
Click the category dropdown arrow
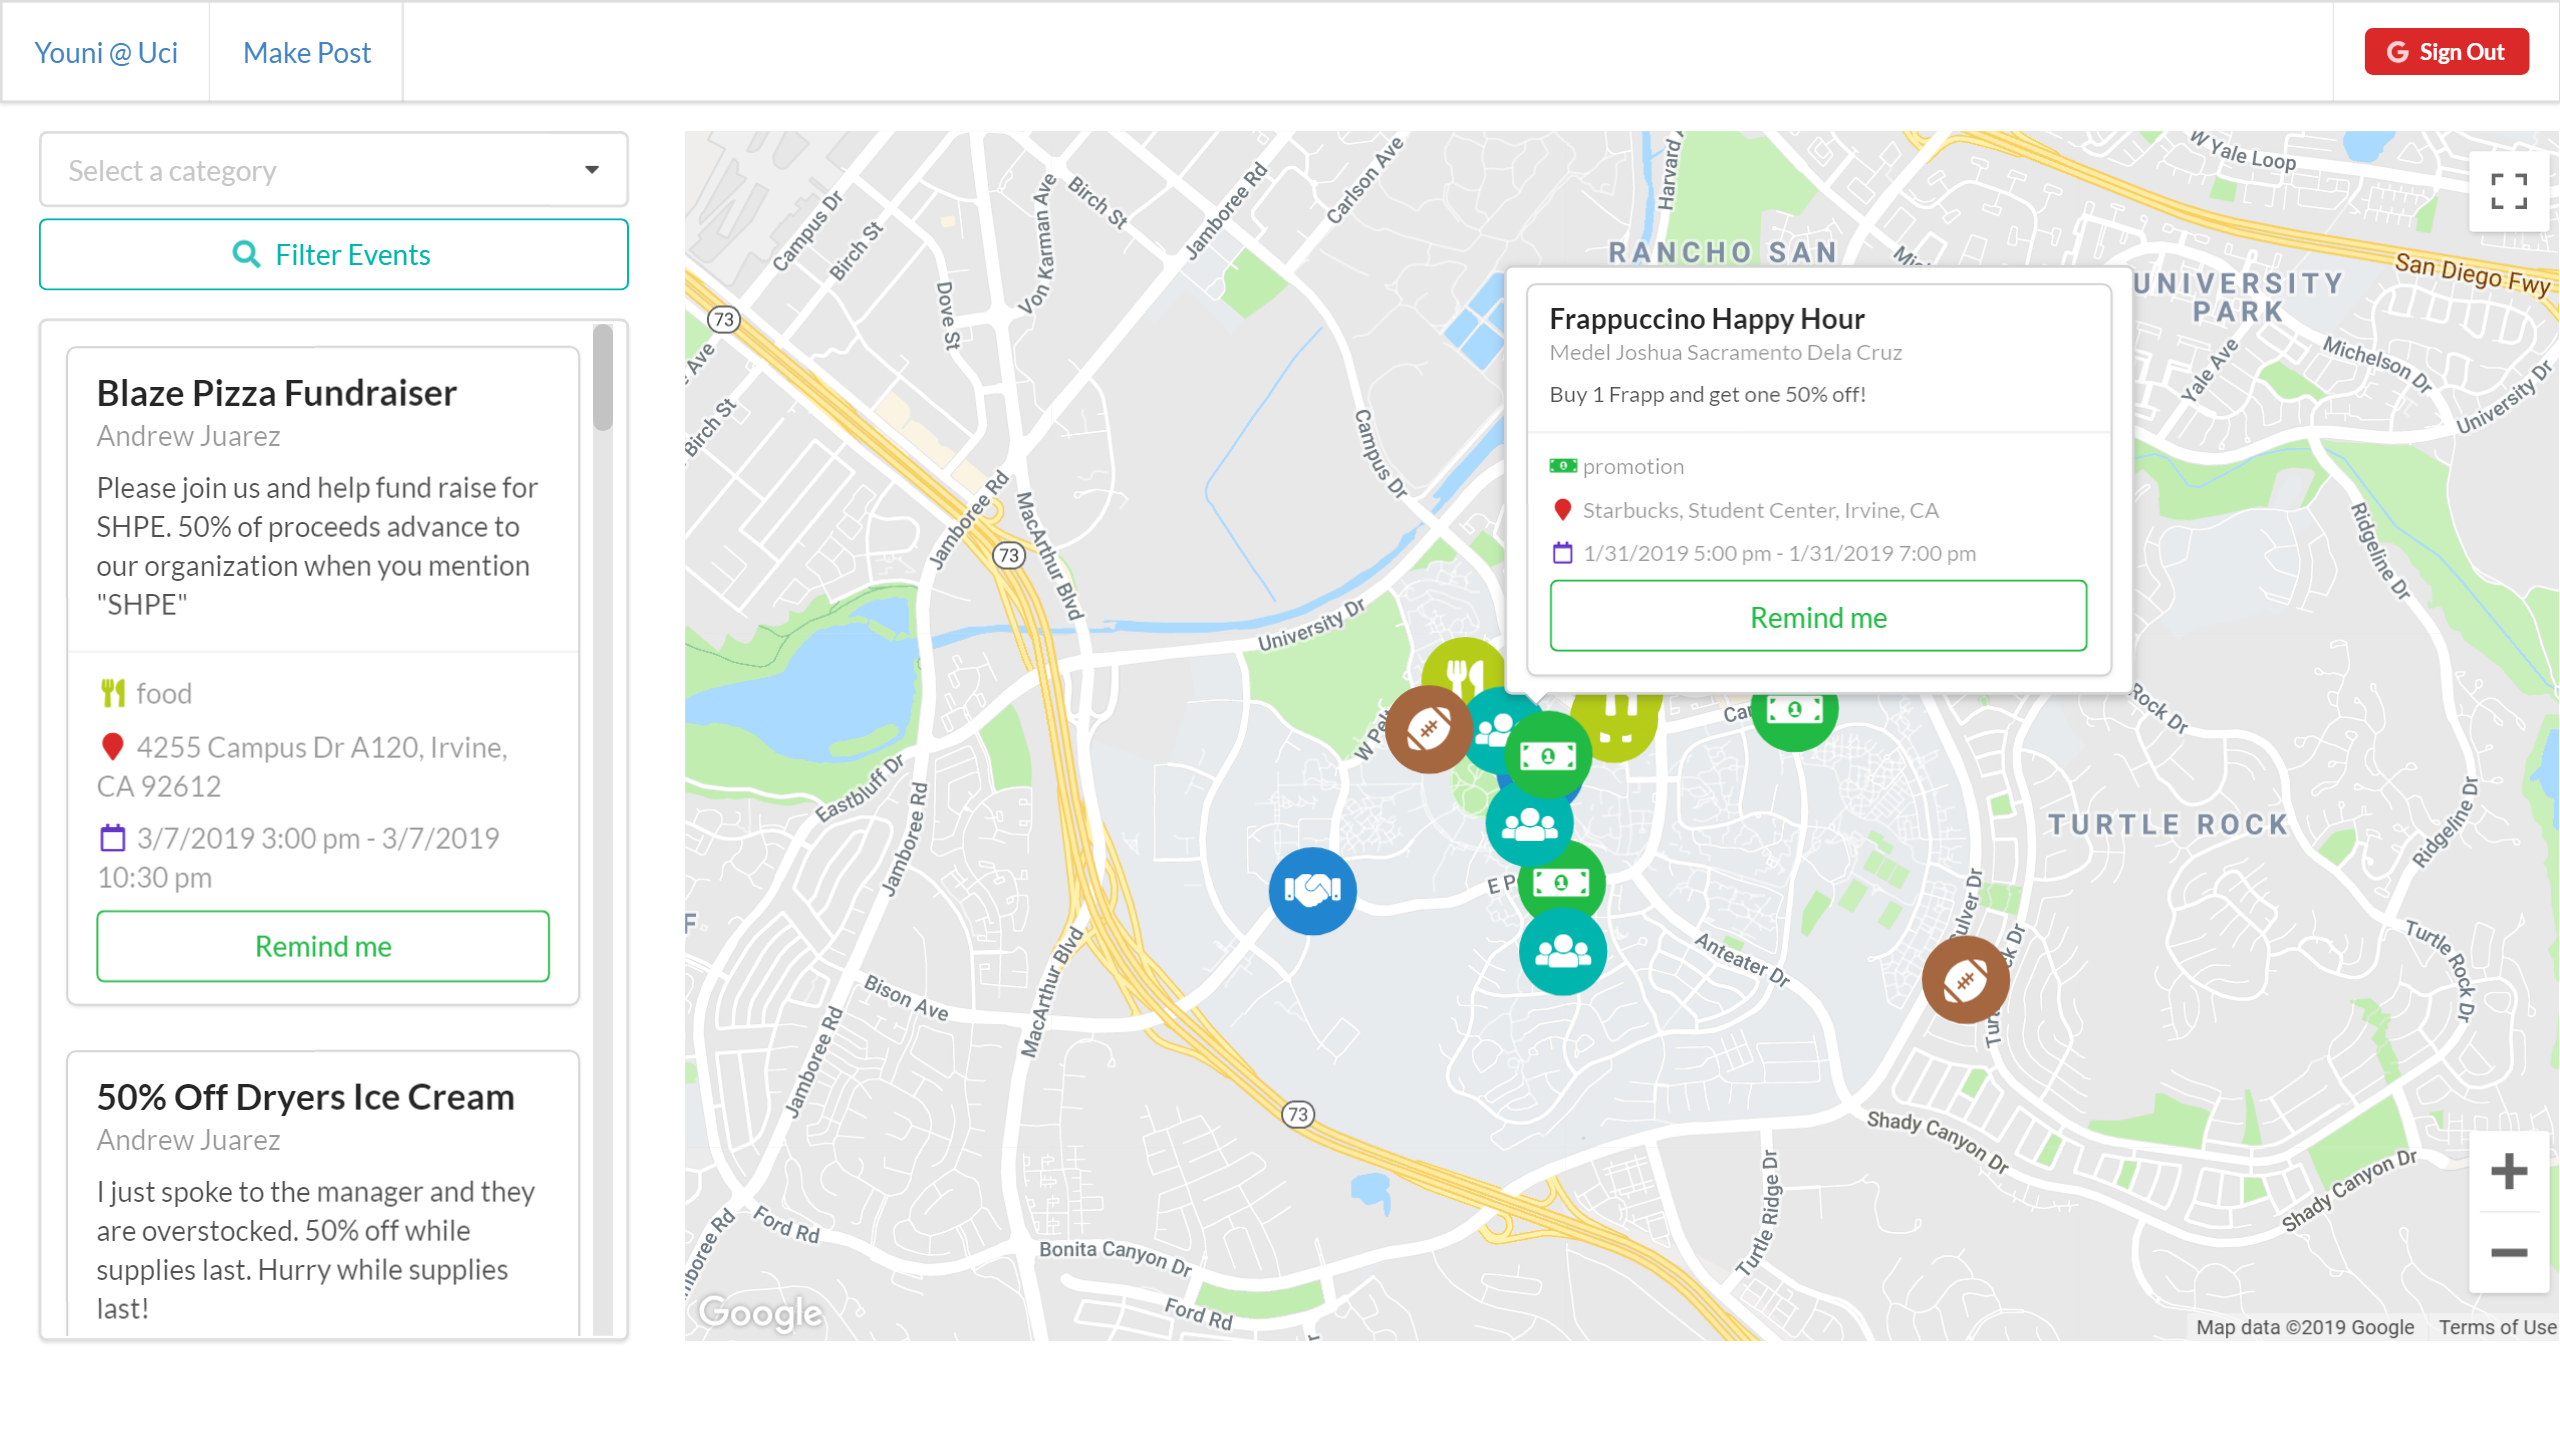(592, 171)
